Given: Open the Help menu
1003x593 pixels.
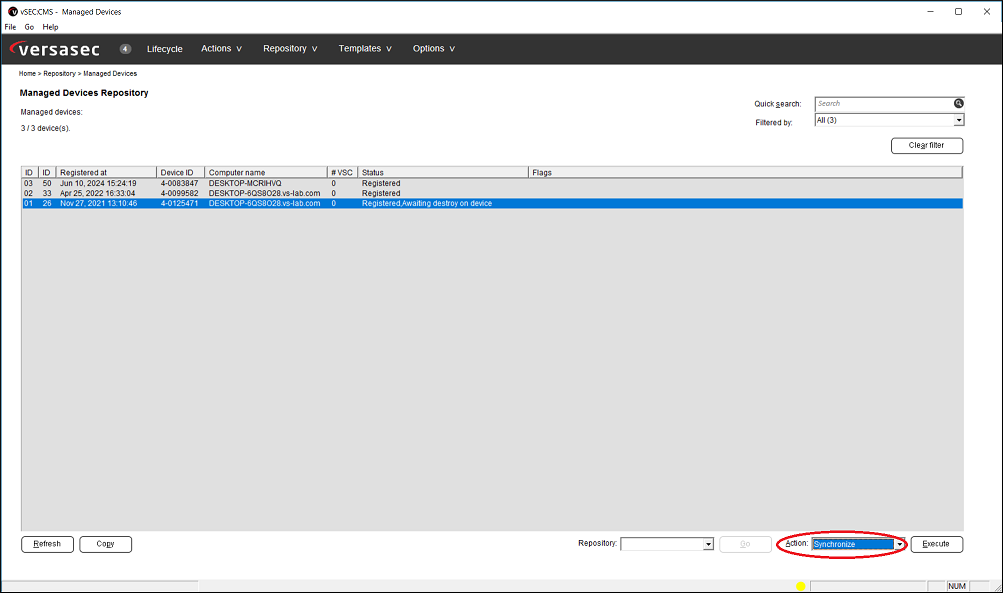Looking at the screenshot, I should point(51,27).
